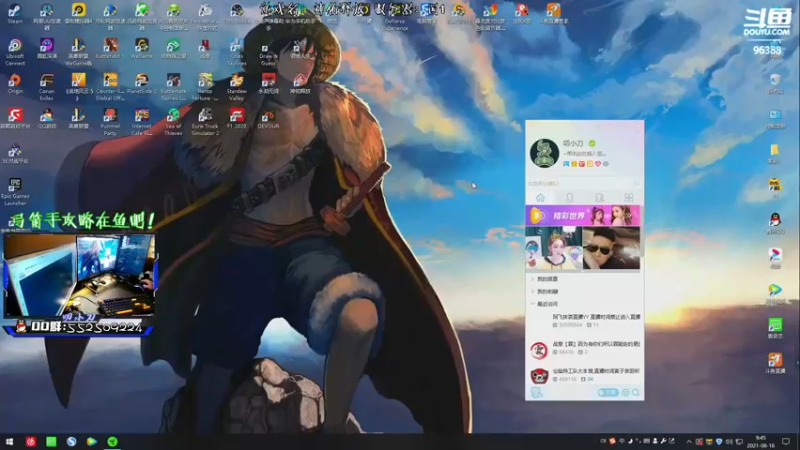Screen dimensions: 800x450
Task: Open the Euro Truck Simulator 2 shortcut
Action: 205,121
